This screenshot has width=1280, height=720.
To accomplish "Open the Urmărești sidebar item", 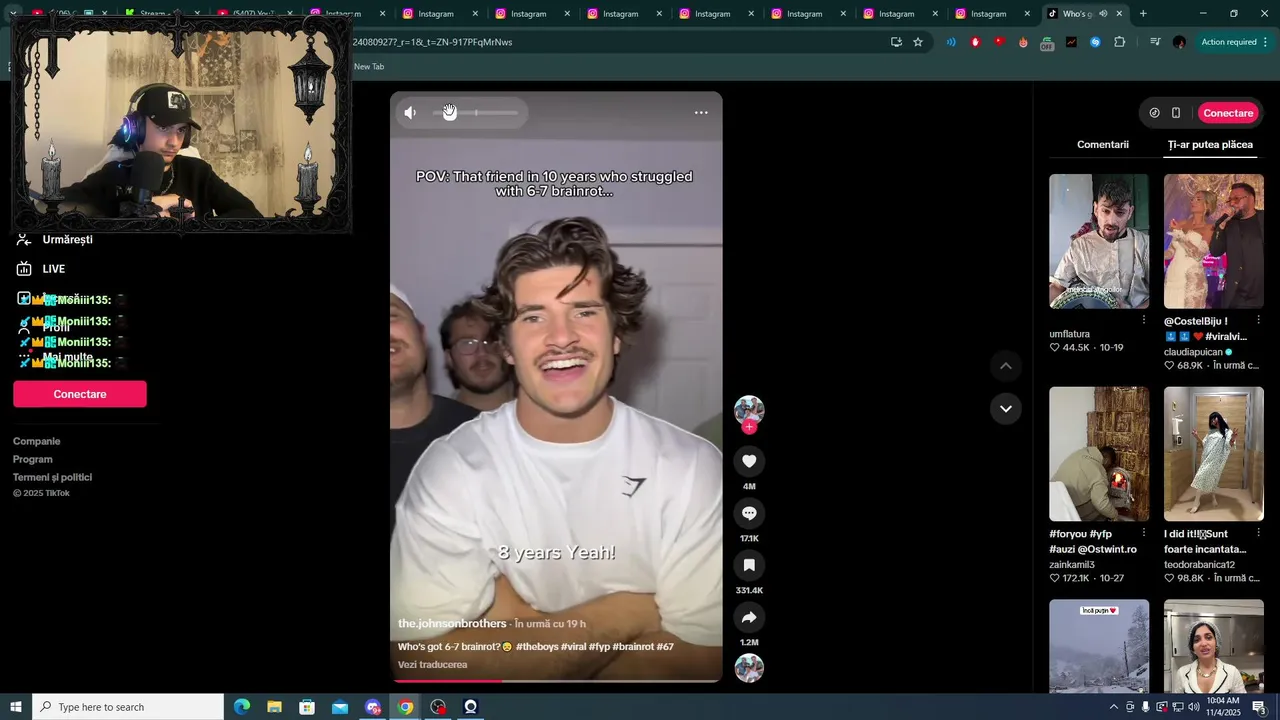I will 67,239.
